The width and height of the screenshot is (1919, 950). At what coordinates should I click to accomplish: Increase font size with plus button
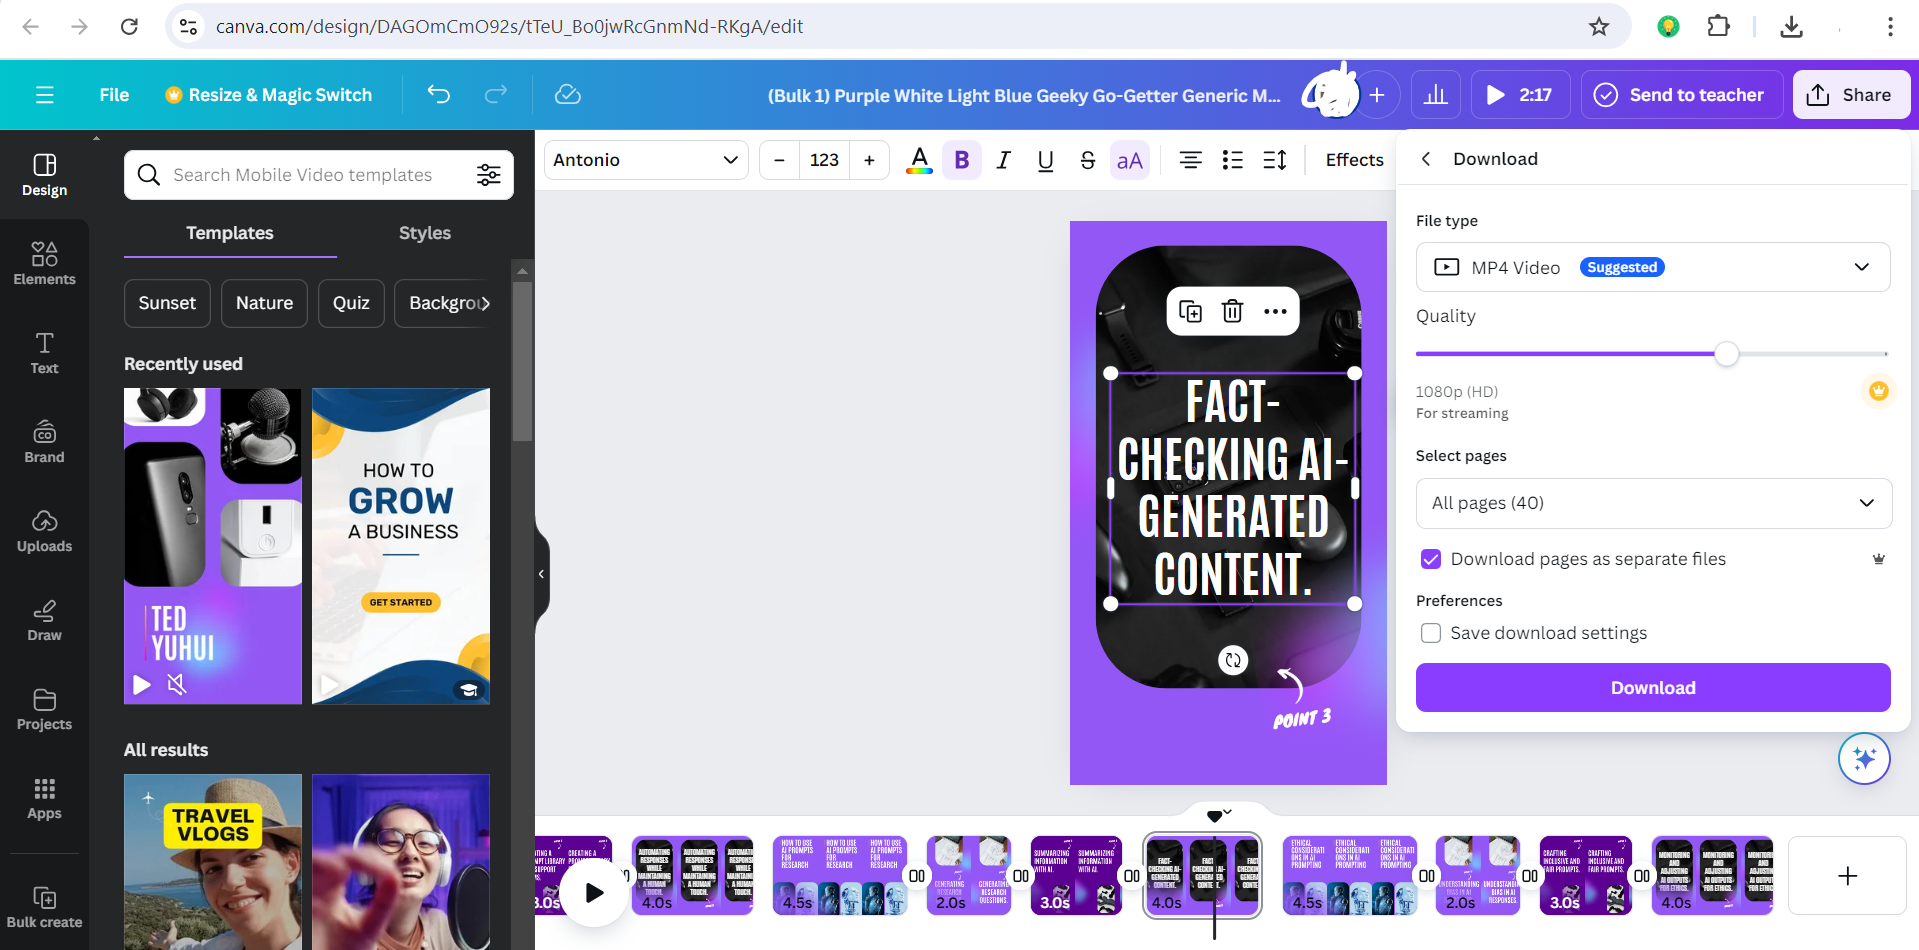869,160
